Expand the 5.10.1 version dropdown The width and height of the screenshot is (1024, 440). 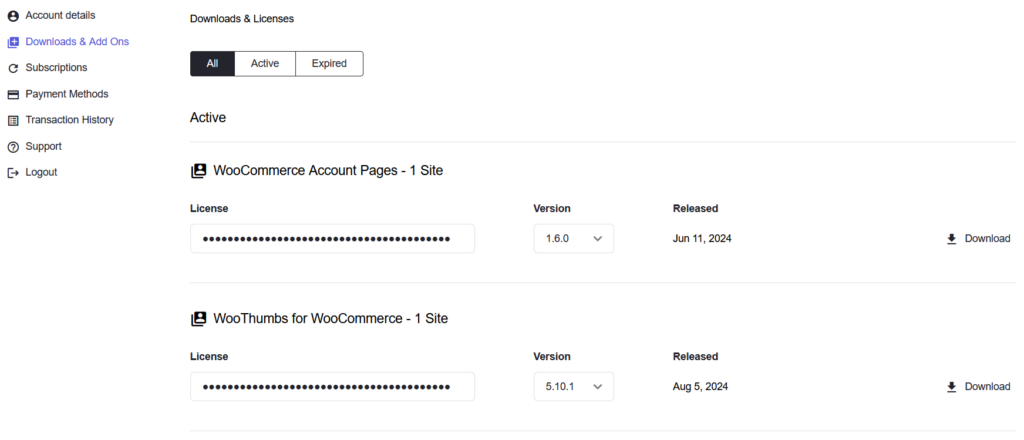tap(573, 387)
